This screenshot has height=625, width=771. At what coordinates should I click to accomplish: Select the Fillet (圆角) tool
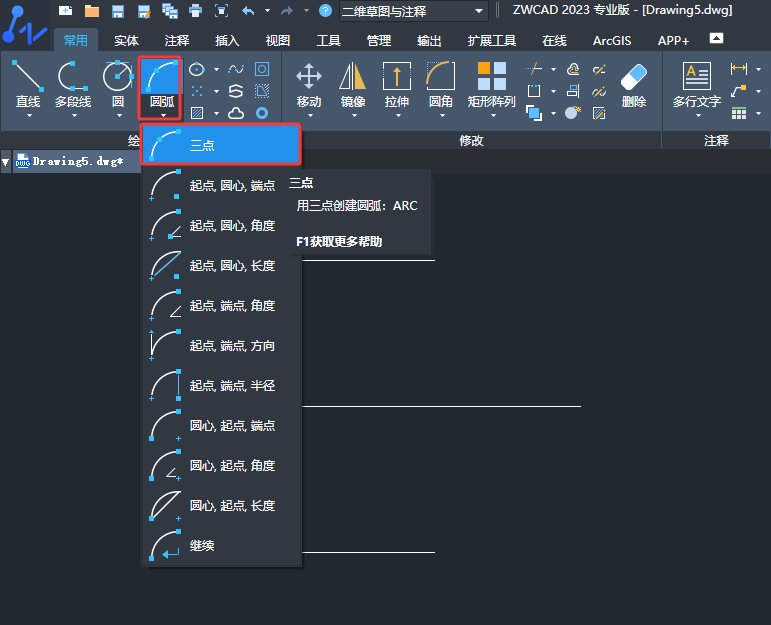pos(441,85)
